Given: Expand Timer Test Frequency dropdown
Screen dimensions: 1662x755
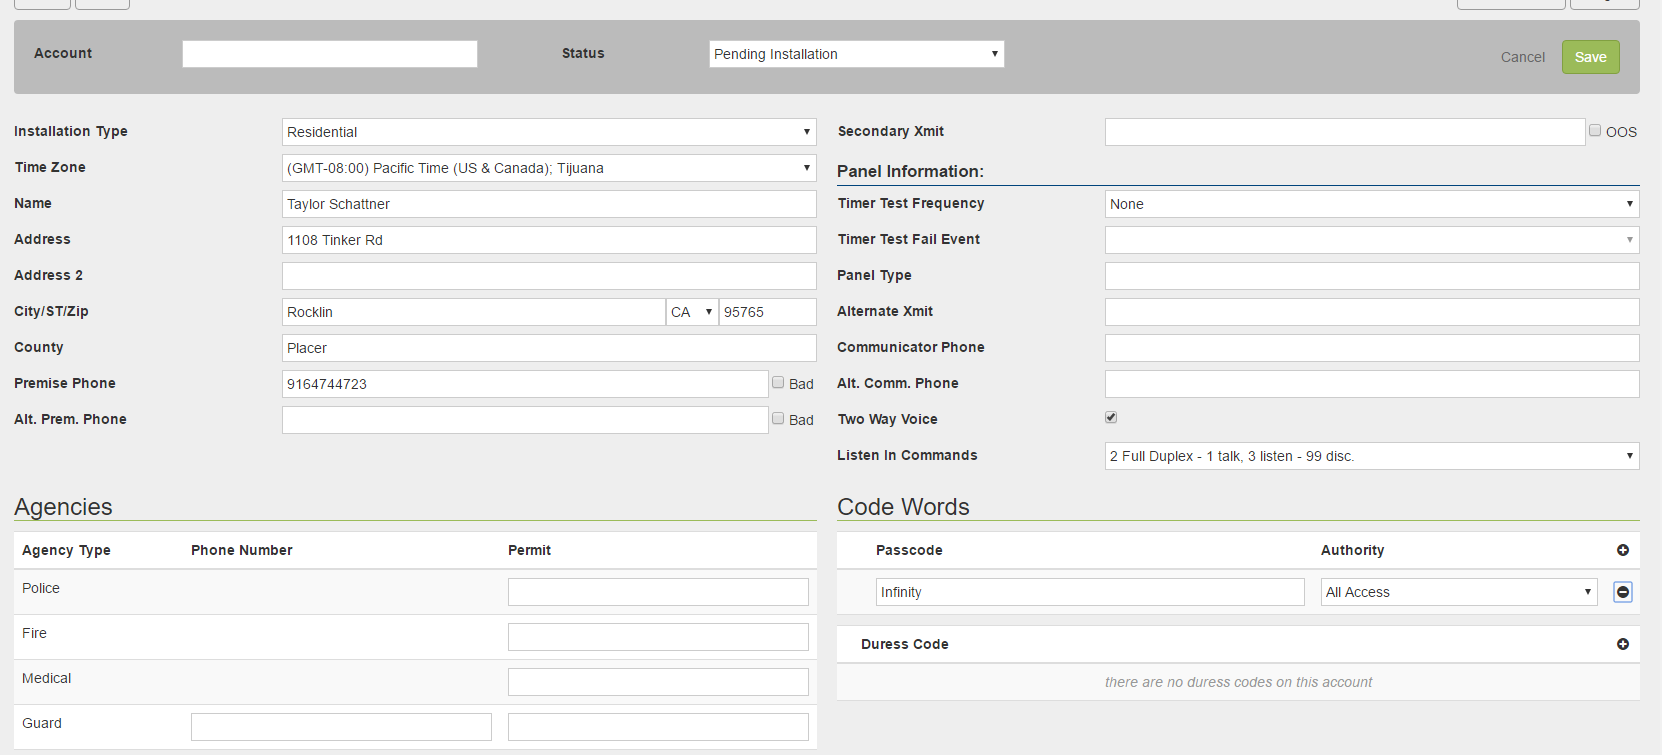Looking at the screenshot, I should [x=1371, y=204].
